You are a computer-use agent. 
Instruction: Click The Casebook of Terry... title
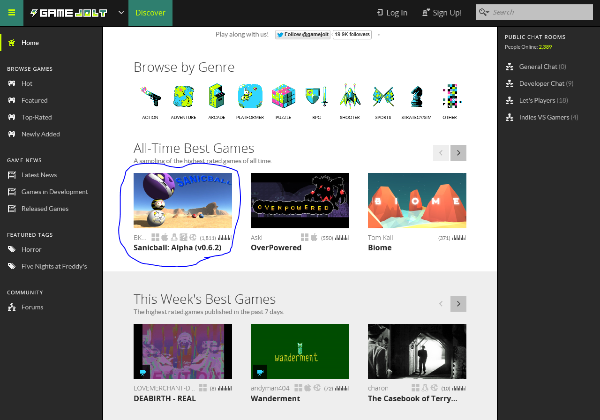(x=412, y=398)
